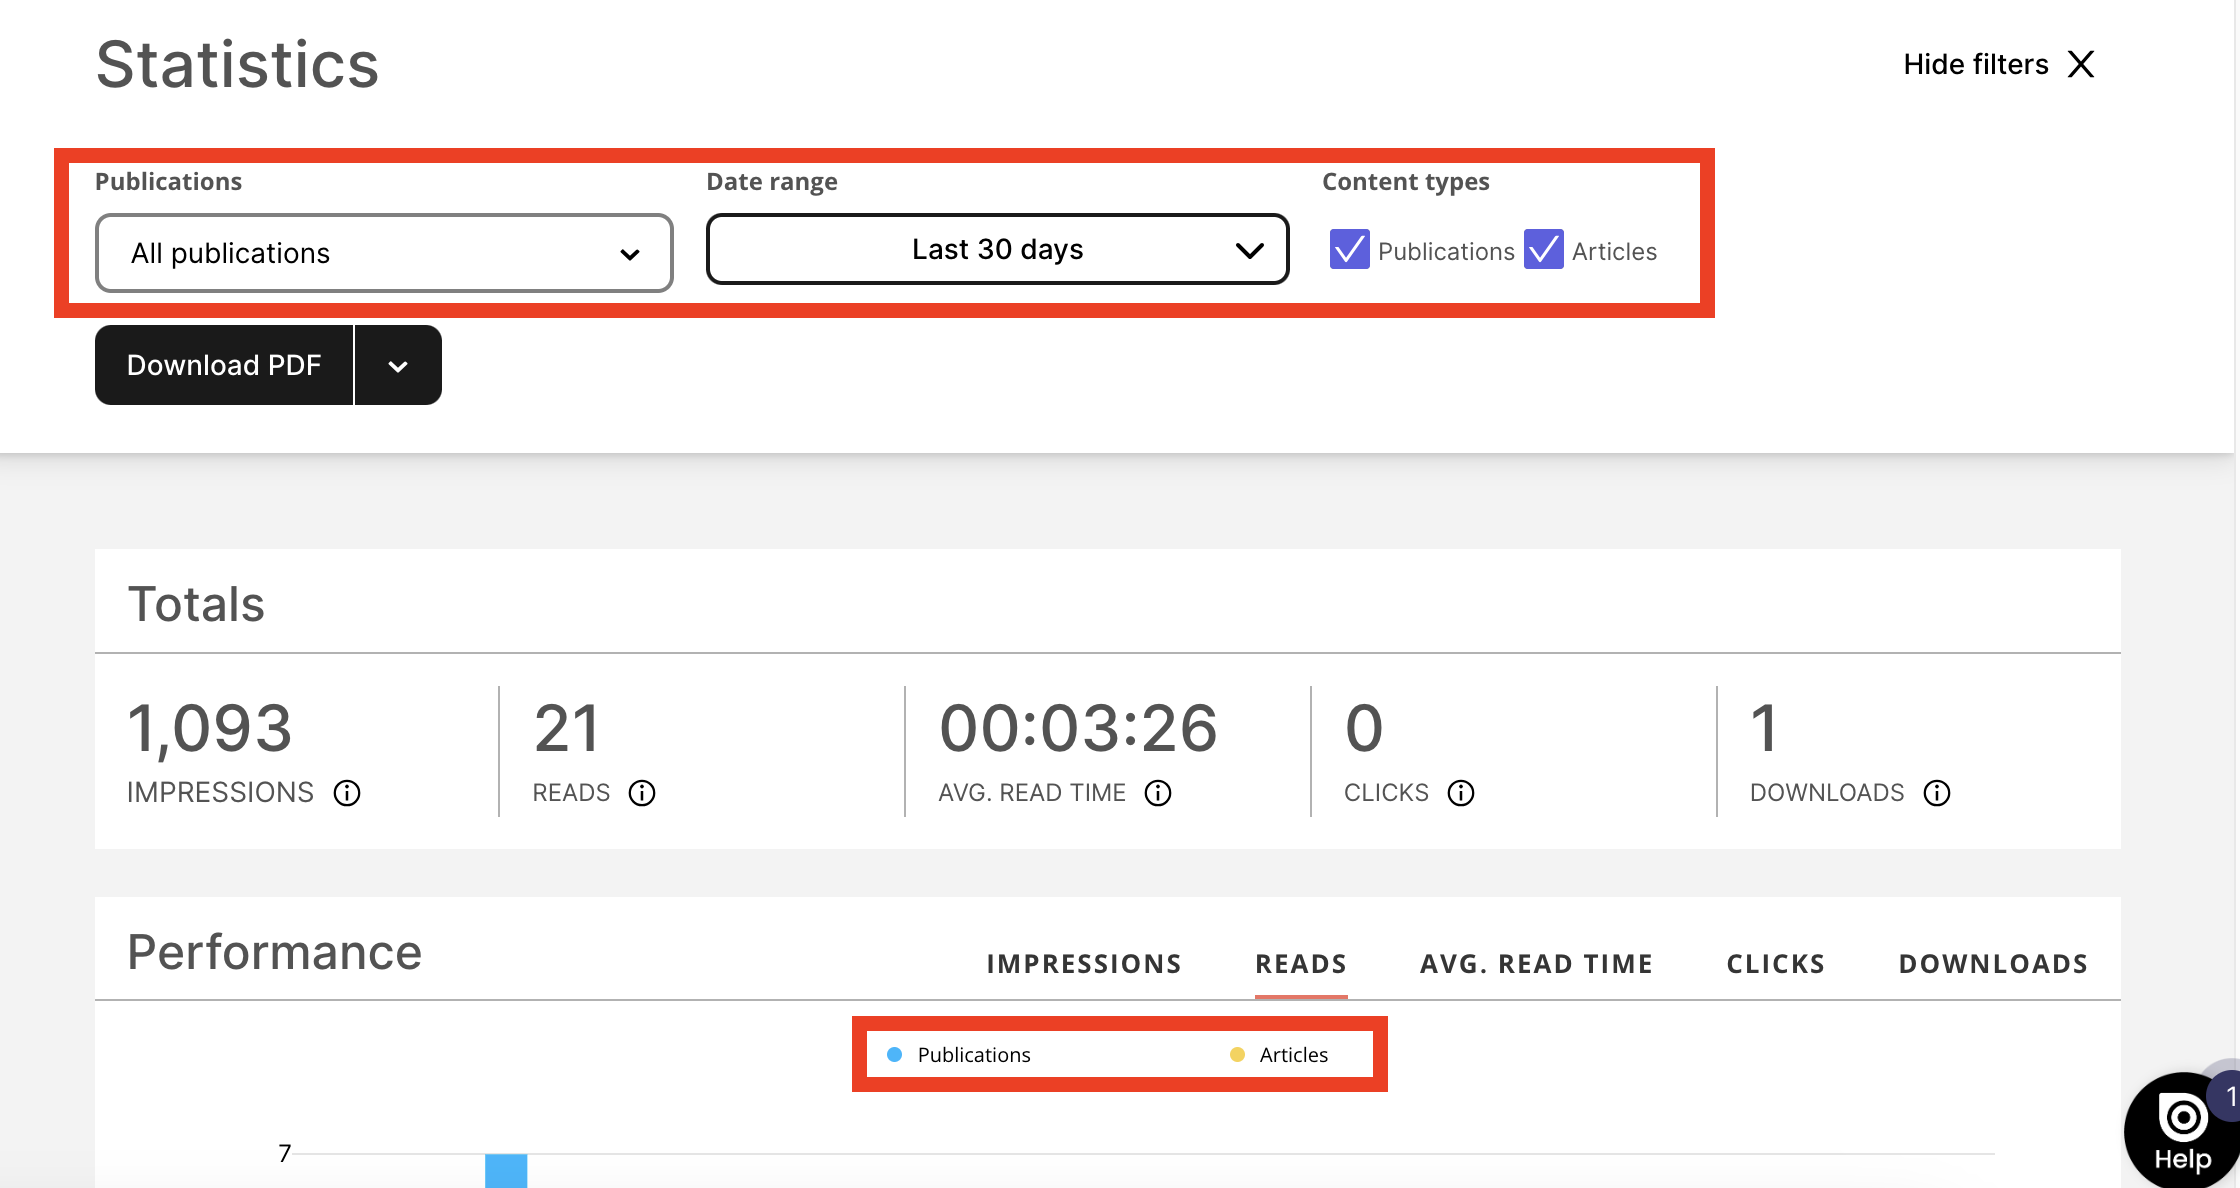
Task: Click the Impressions info icon
Action: (347, 793)
